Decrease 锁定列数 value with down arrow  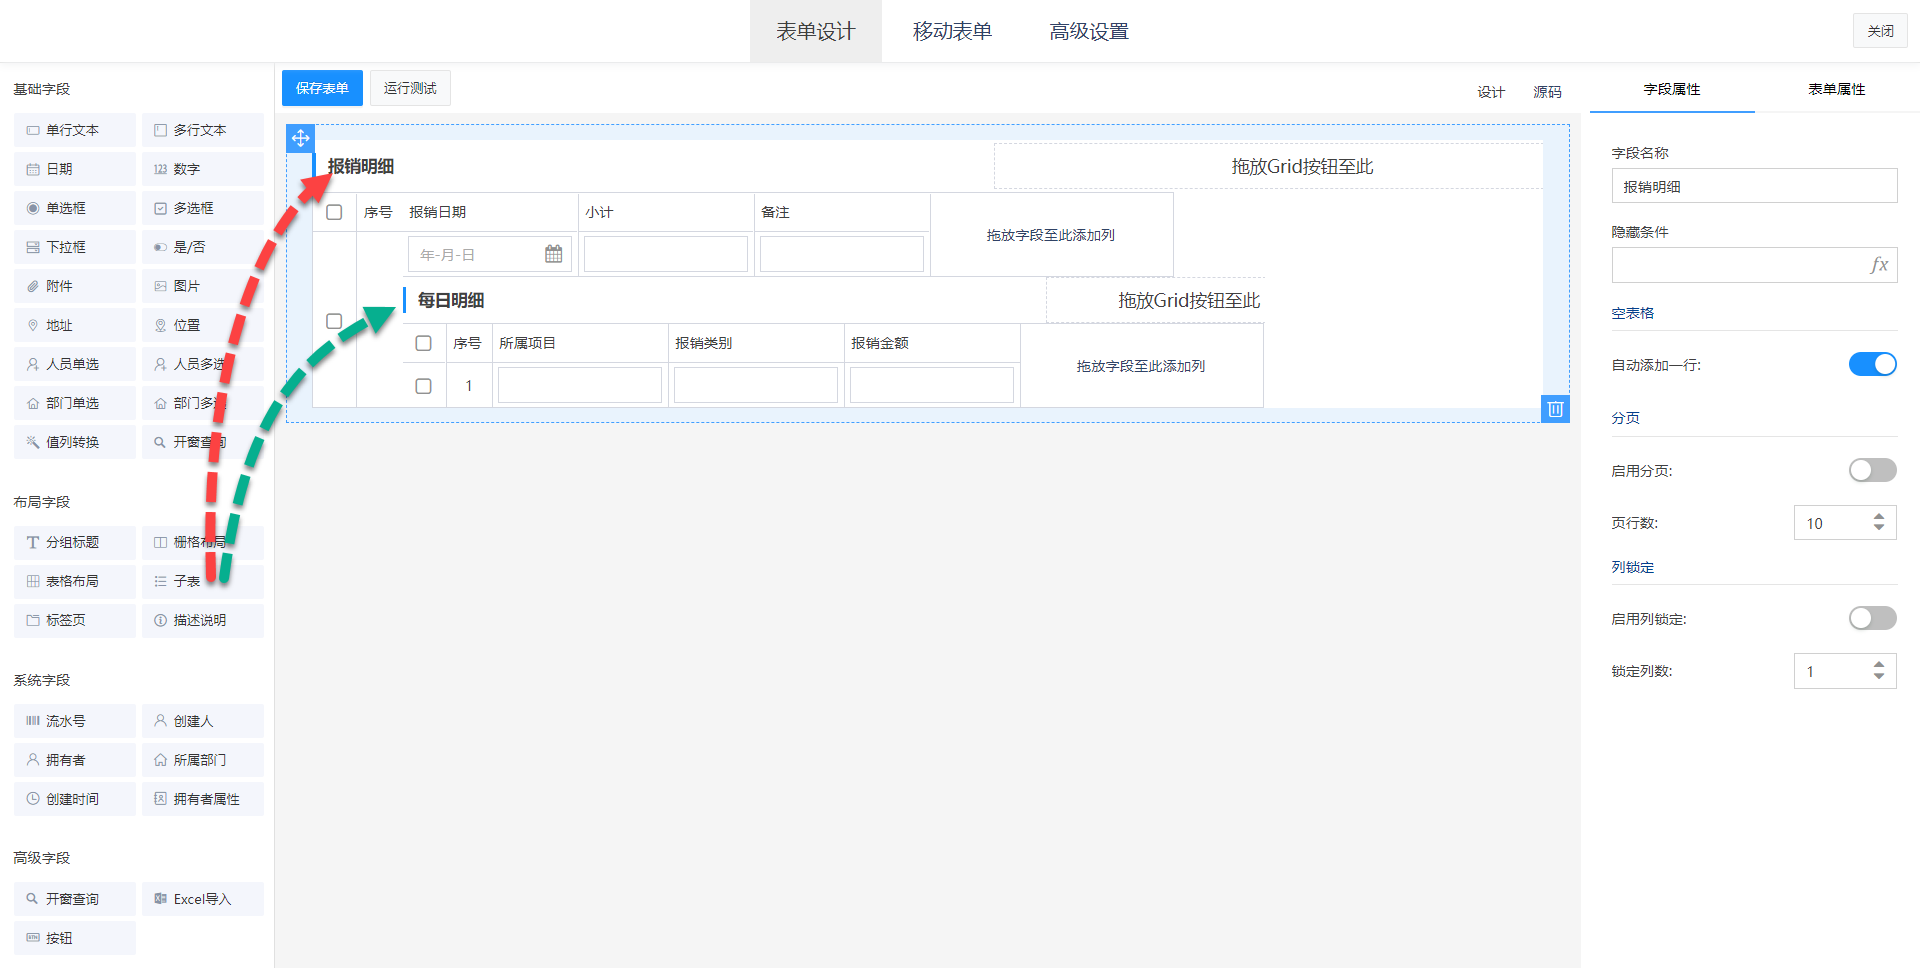coord(1879,676)
